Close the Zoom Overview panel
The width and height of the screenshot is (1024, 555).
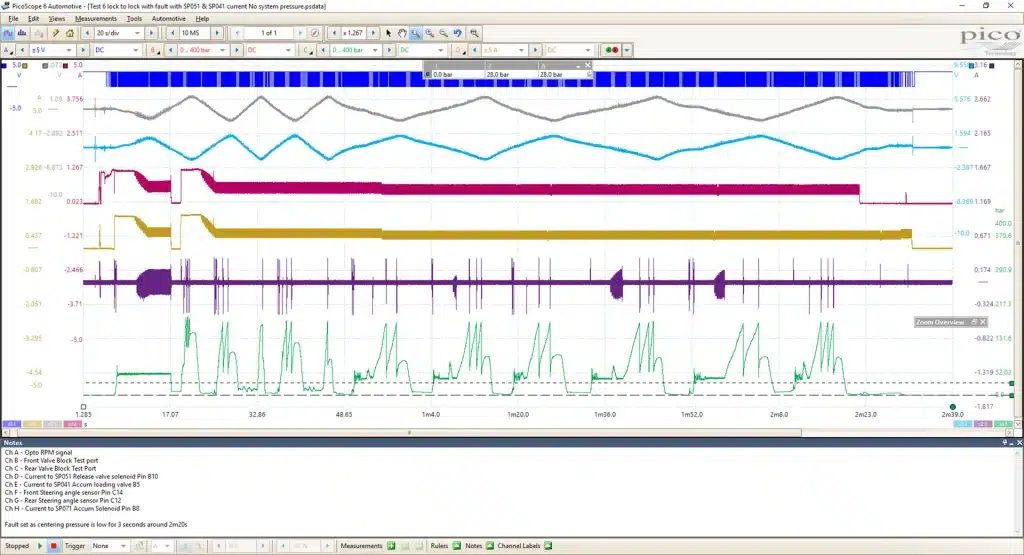983,322
